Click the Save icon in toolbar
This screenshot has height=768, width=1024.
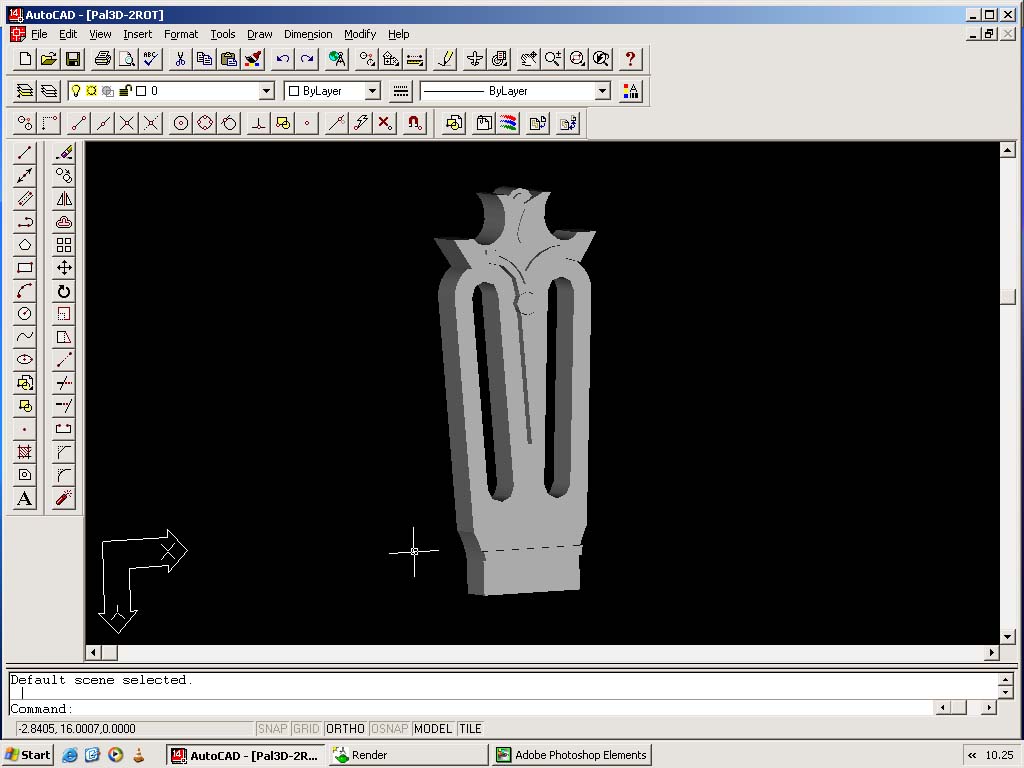tap(73, 59)
